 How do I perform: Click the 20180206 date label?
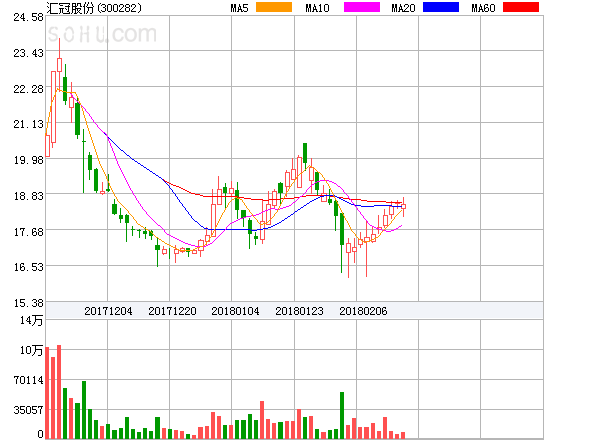[x=363, y=311]
